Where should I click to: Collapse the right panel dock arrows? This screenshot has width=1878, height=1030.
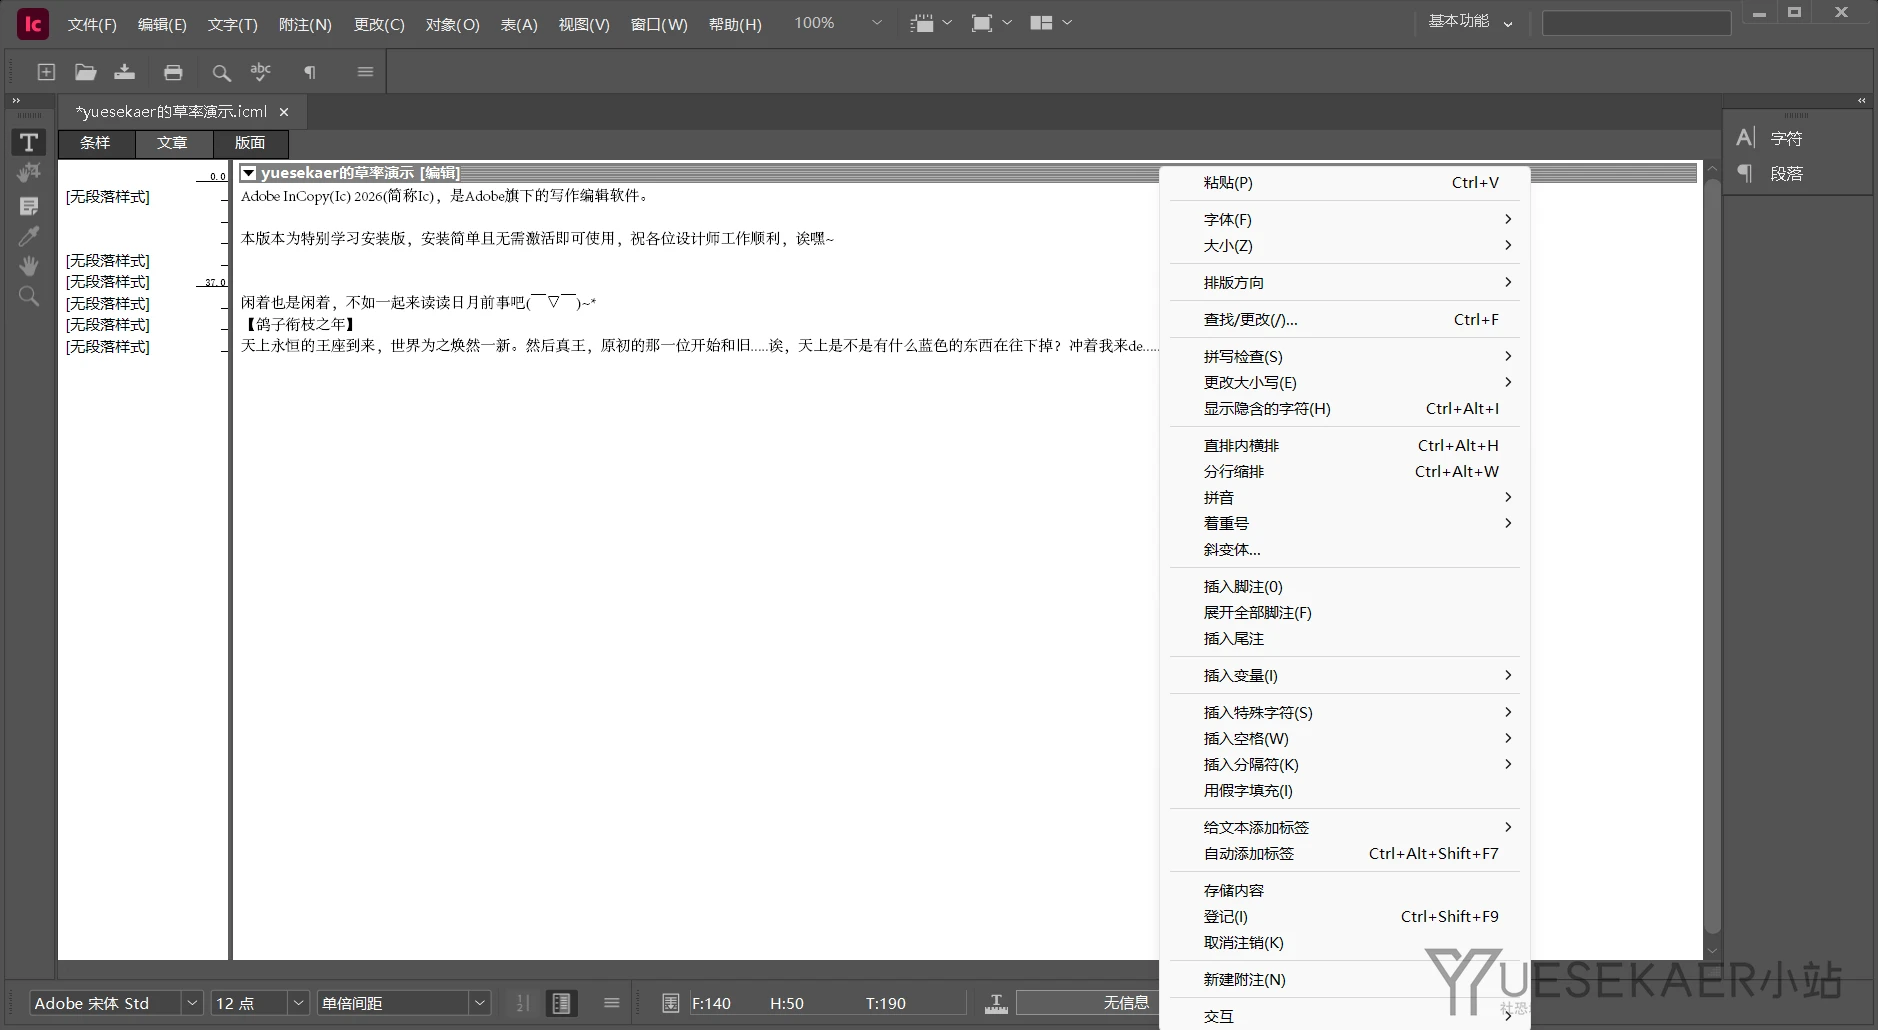[x=1861, y=101]
